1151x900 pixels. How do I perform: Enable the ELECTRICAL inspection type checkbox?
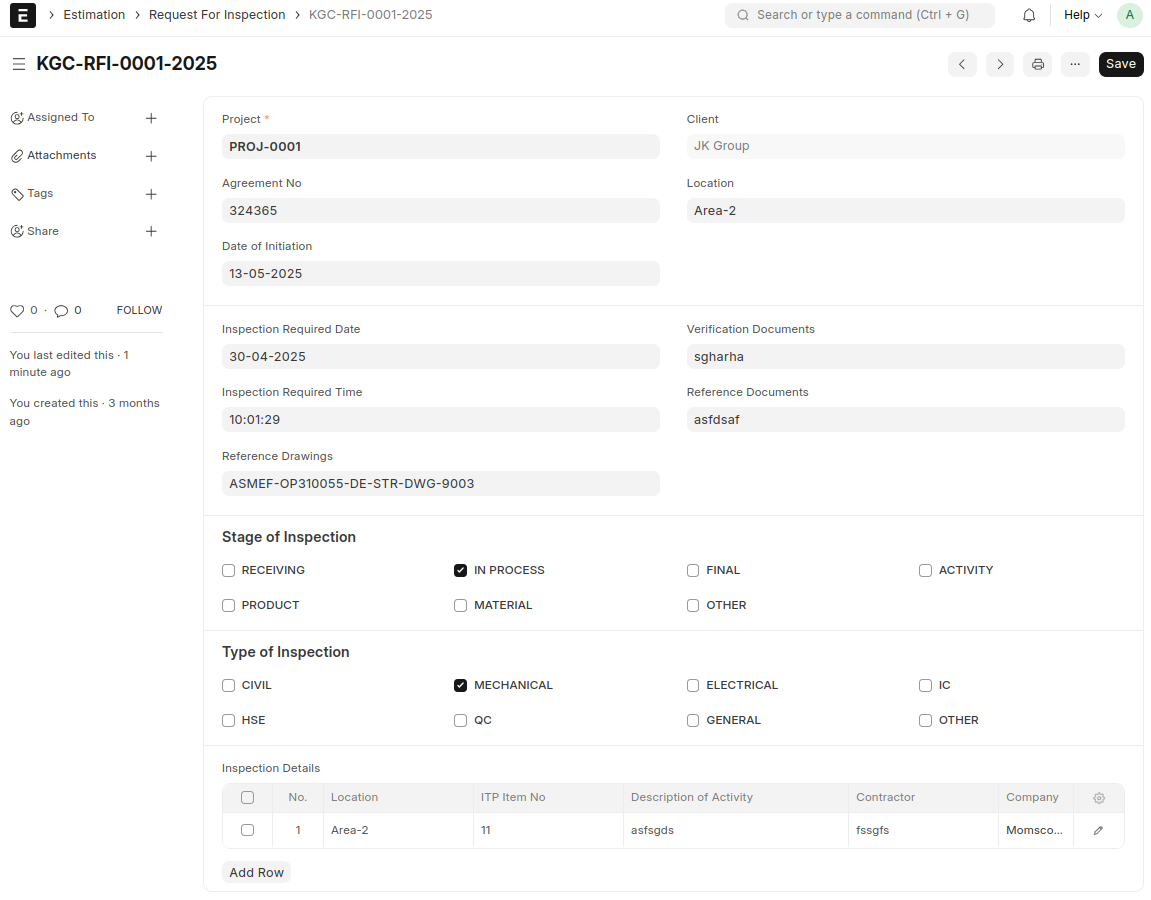693,685
